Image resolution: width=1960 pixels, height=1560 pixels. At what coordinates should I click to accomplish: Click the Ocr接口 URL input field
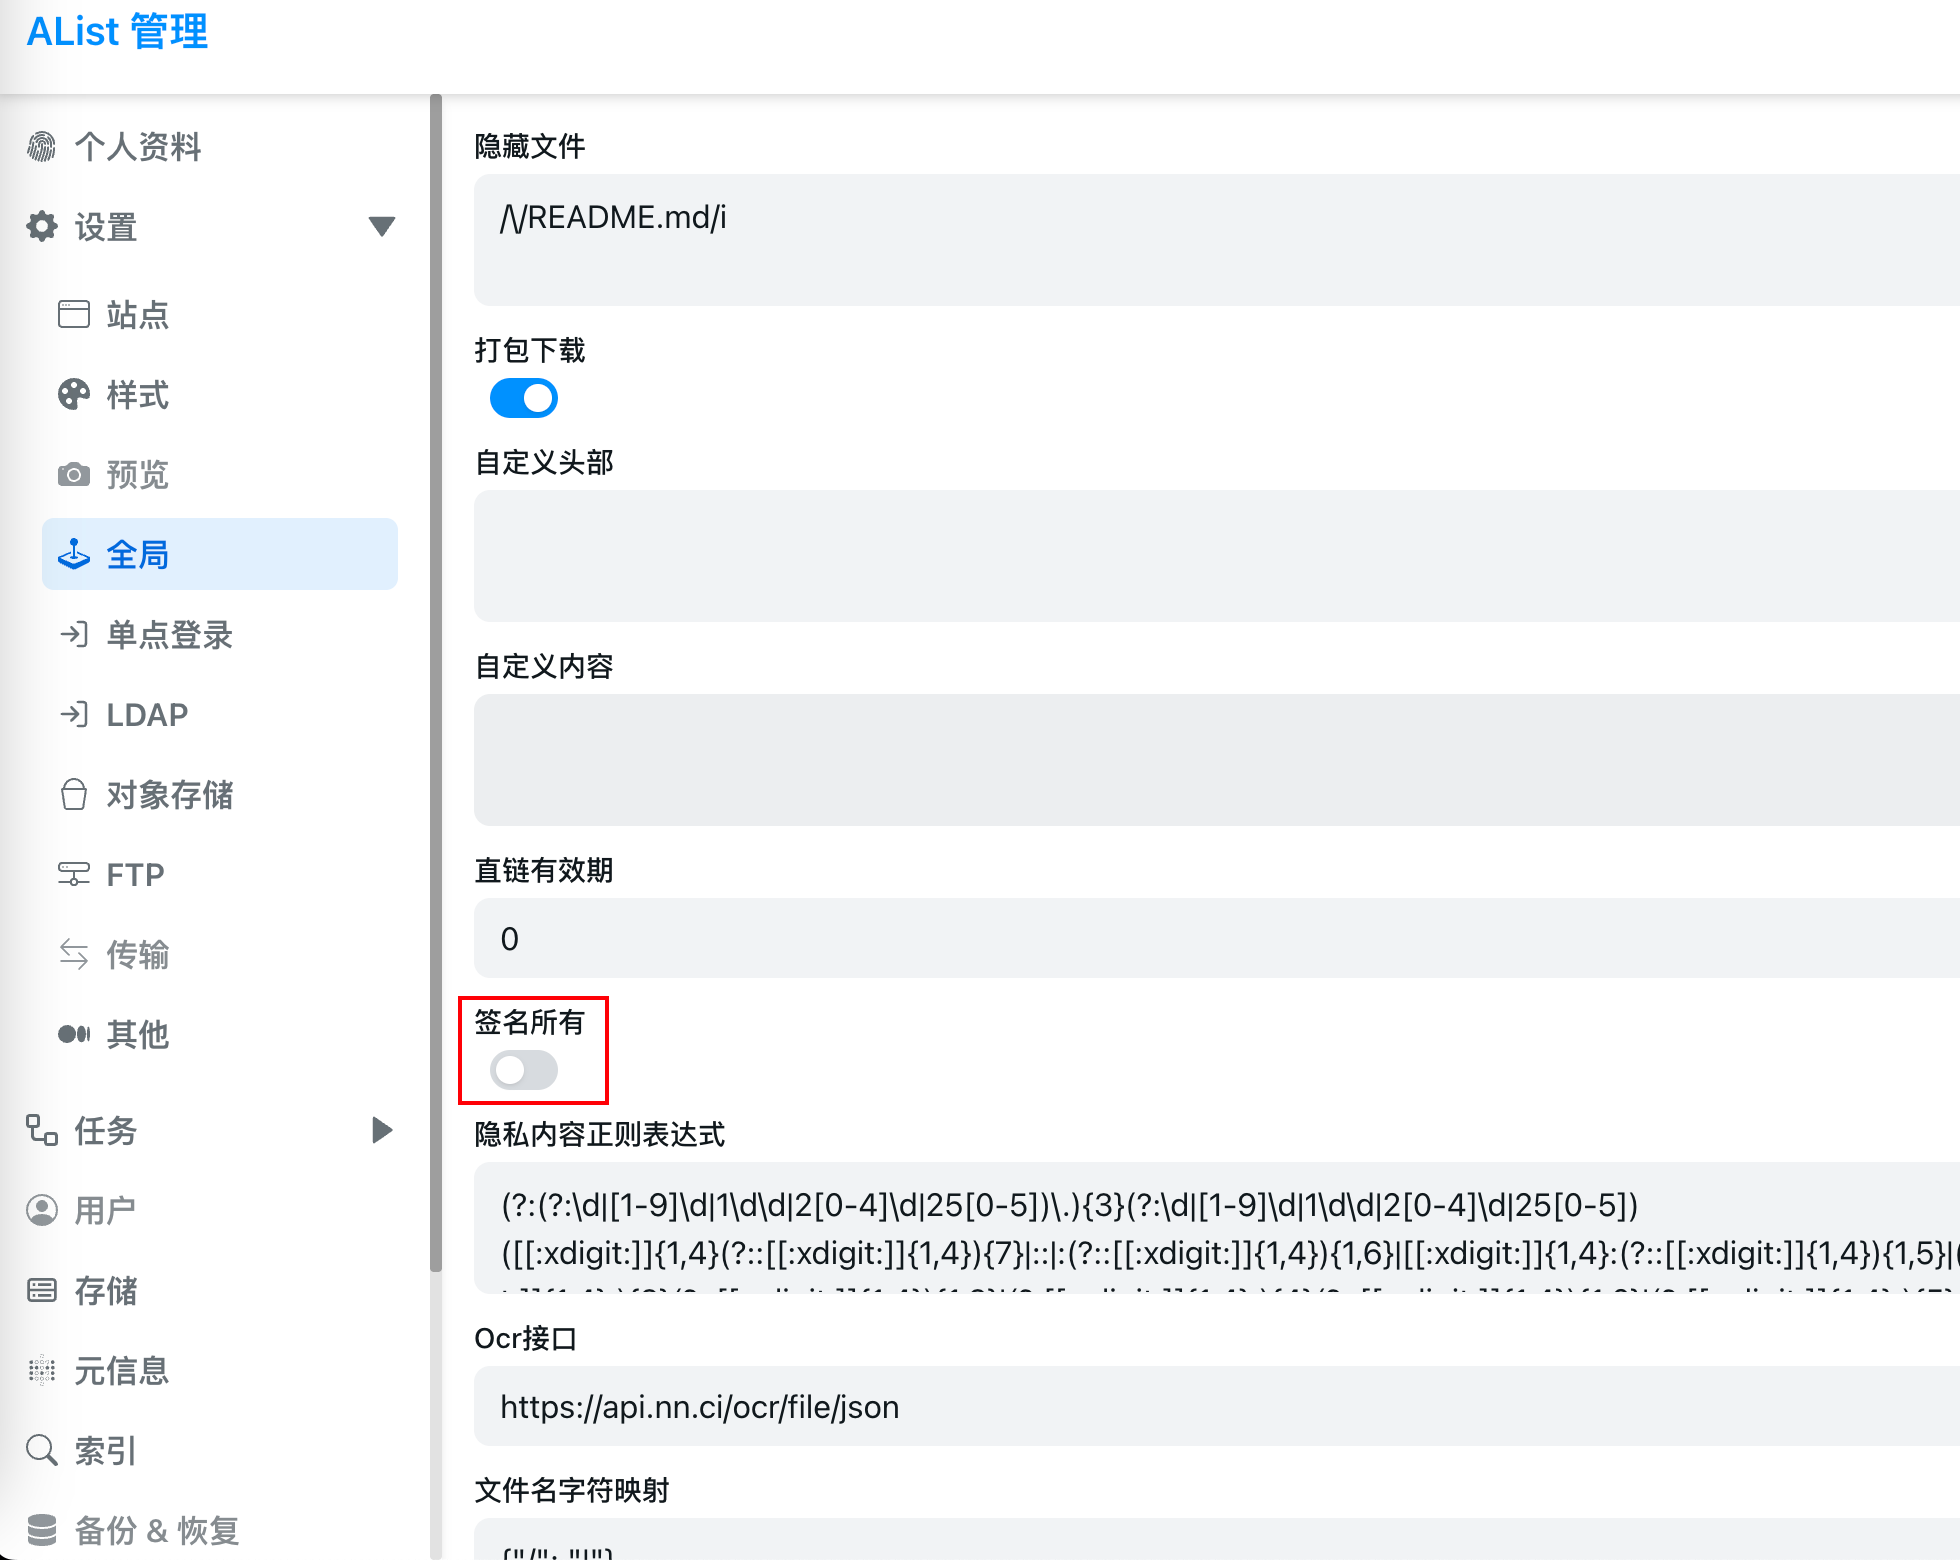click(x=1217, y=1406)
